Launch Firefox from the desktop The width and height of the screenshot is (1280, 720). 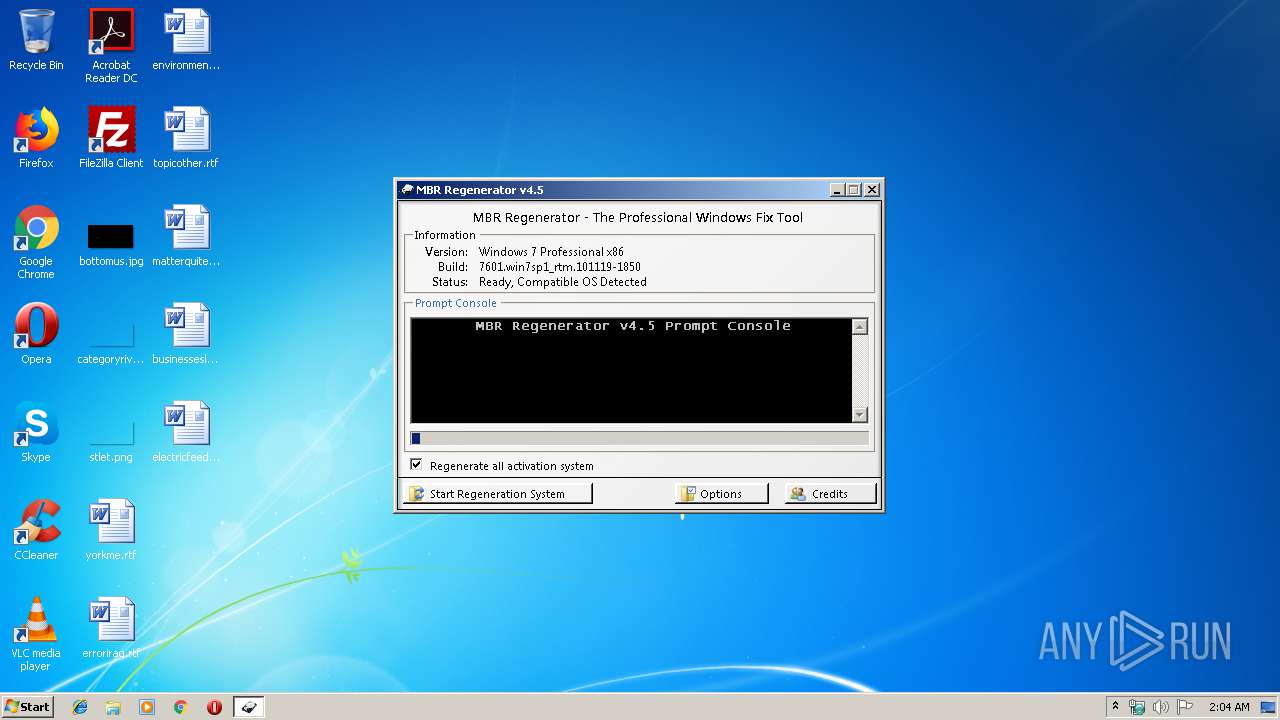(x=36, y=138)
